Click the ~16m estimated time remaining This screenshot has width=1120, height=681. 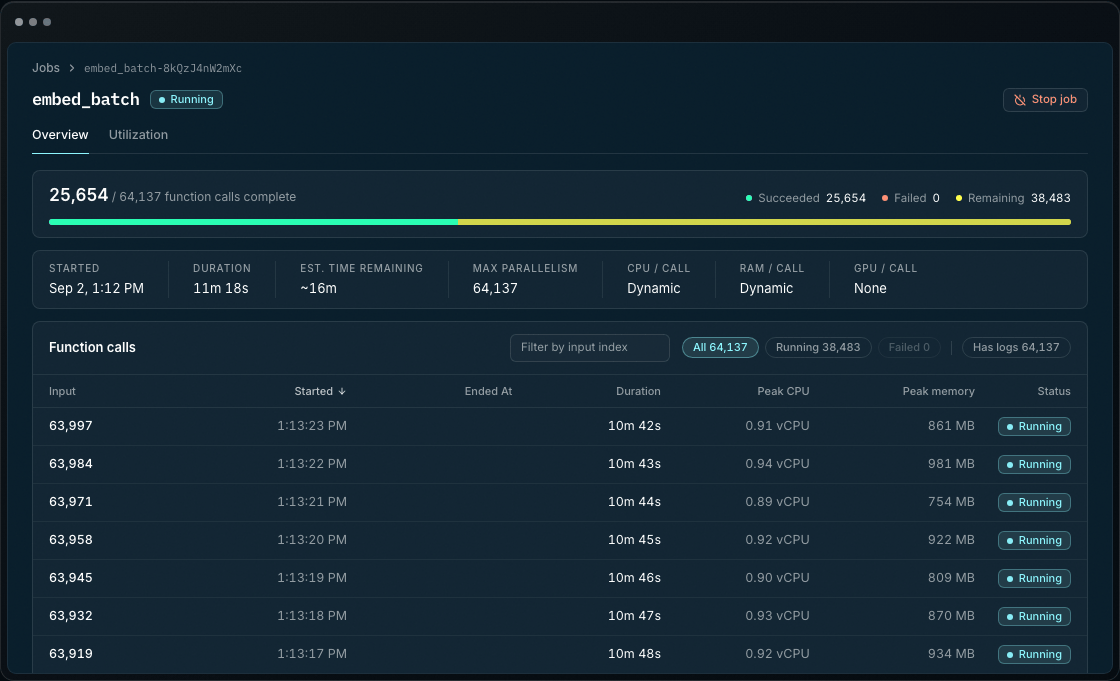(318, 288)
